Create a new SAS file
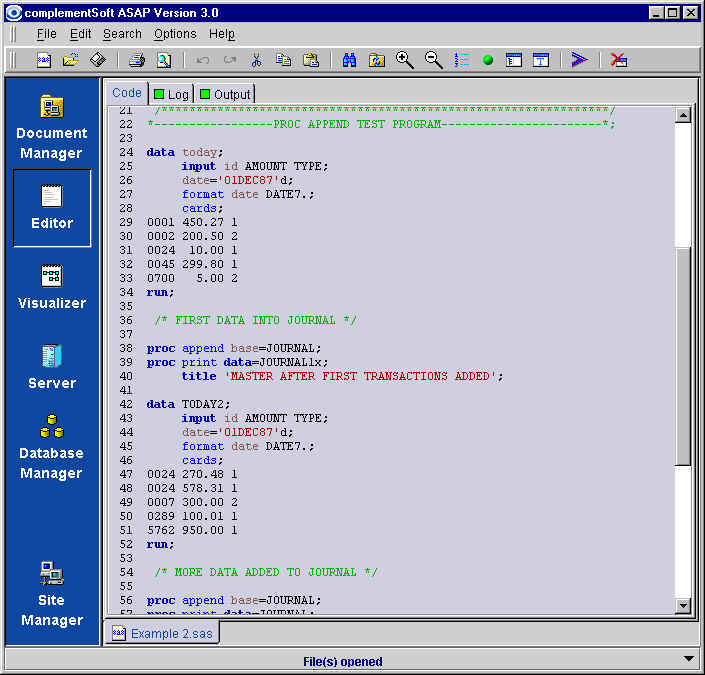This screenshot has width=705, height=675. [x=44, y=60]
